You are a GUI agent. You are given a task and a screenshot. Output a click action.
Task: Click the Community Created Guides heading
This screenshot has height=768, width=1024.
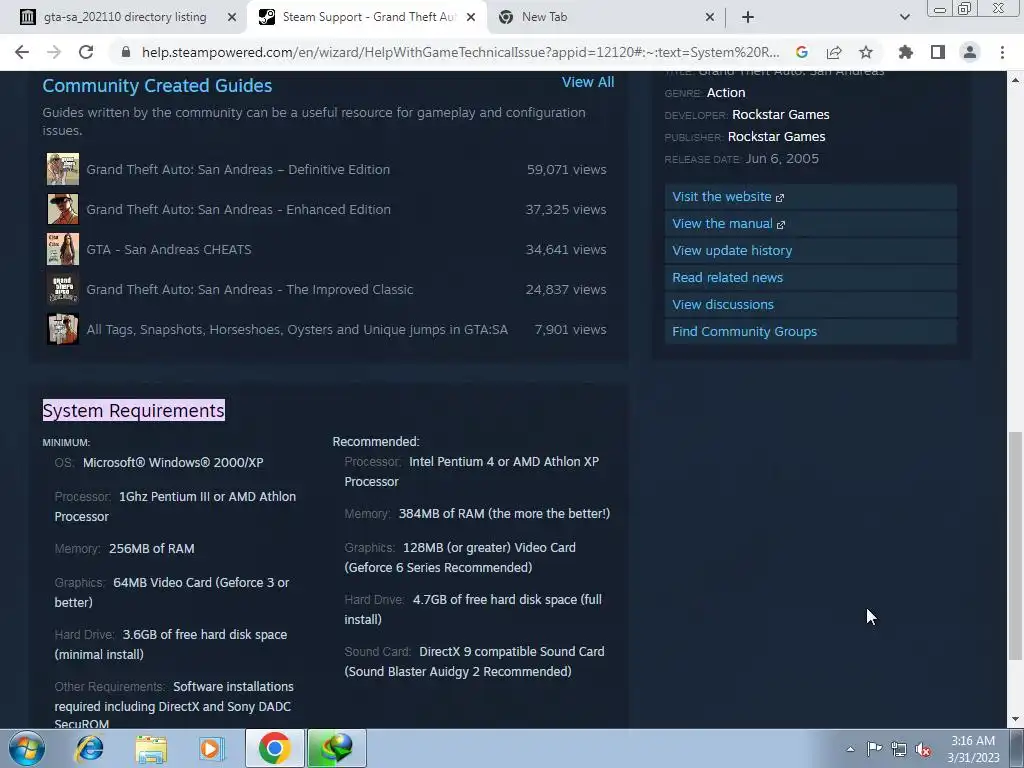click(157, 86)
